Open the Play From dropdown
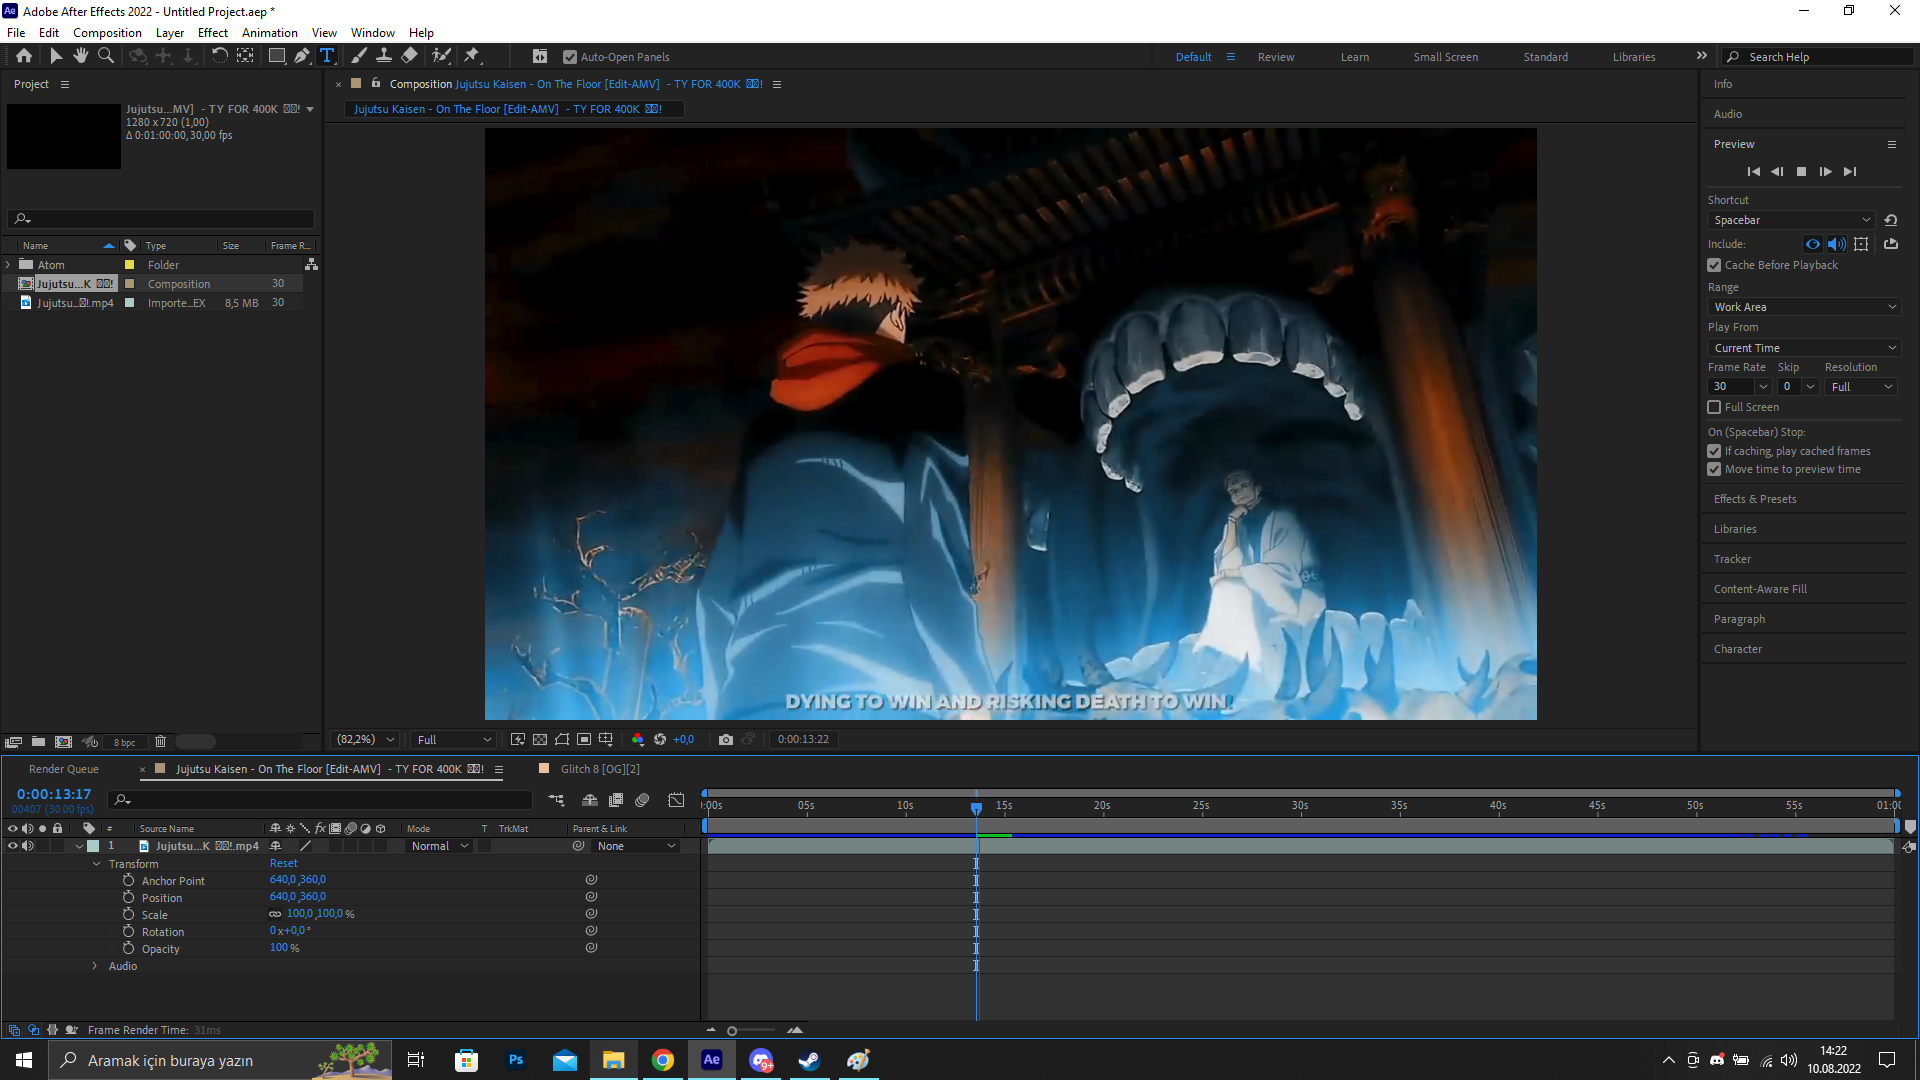The height and width of the screenshot is (1080, 1920). (x=1803, y=347)
